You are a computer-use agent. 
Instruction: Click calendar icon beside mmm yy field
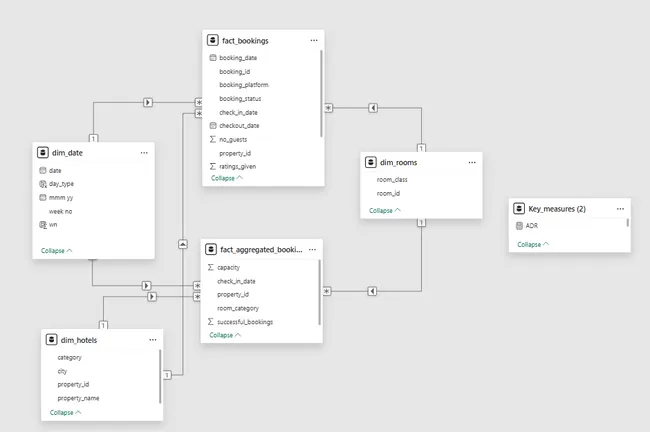(43, 197)
